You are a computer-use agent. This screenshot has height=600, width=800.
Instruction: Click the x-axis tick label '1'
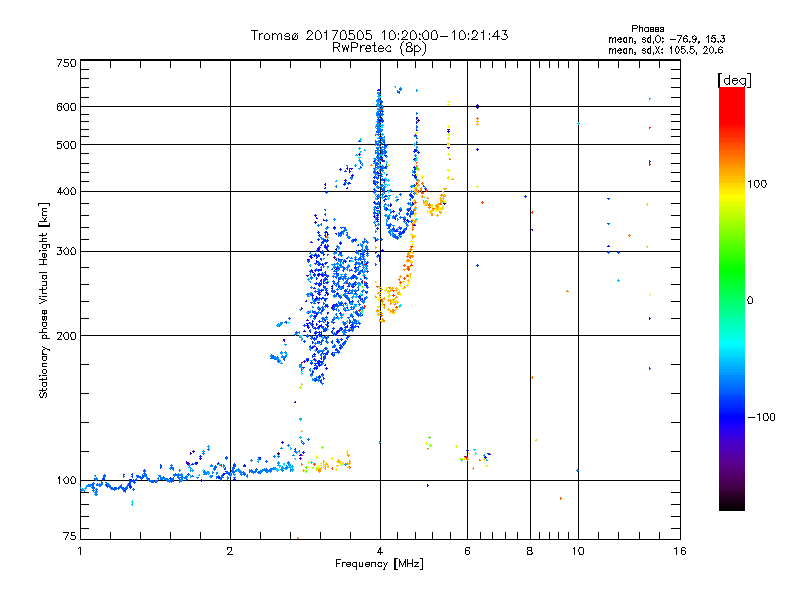[80, 551]
